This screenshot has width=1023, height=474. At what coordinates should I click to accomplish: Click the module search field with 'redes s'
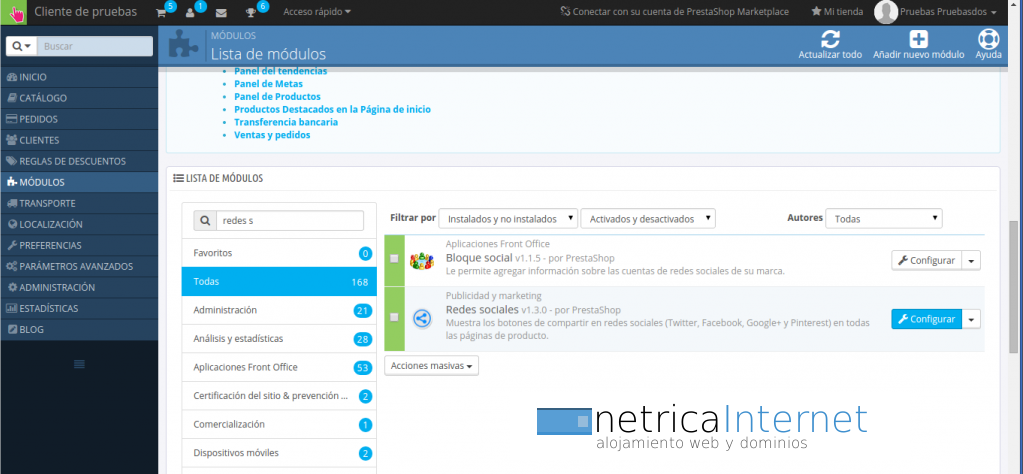pyautogui.click(x=290, y=221)
